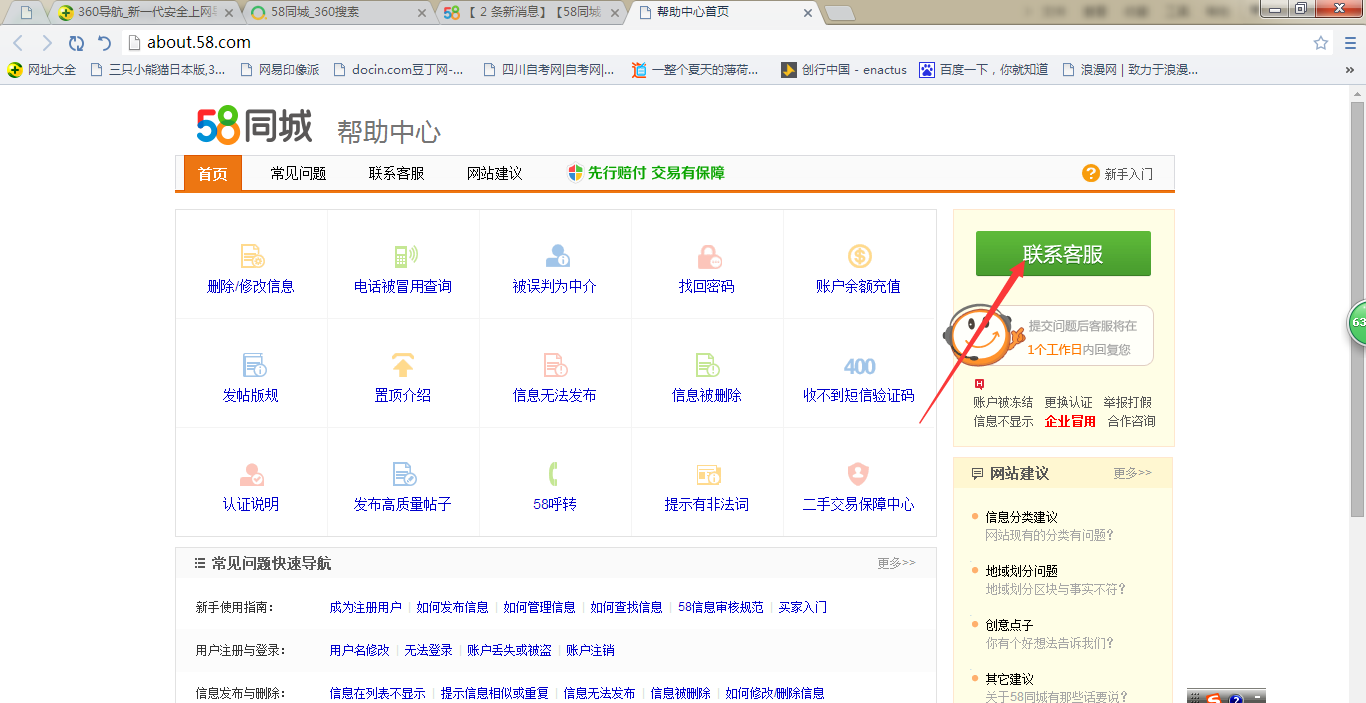
Task: Open the 用户名修改 link
Action: [x=359, y=650]
